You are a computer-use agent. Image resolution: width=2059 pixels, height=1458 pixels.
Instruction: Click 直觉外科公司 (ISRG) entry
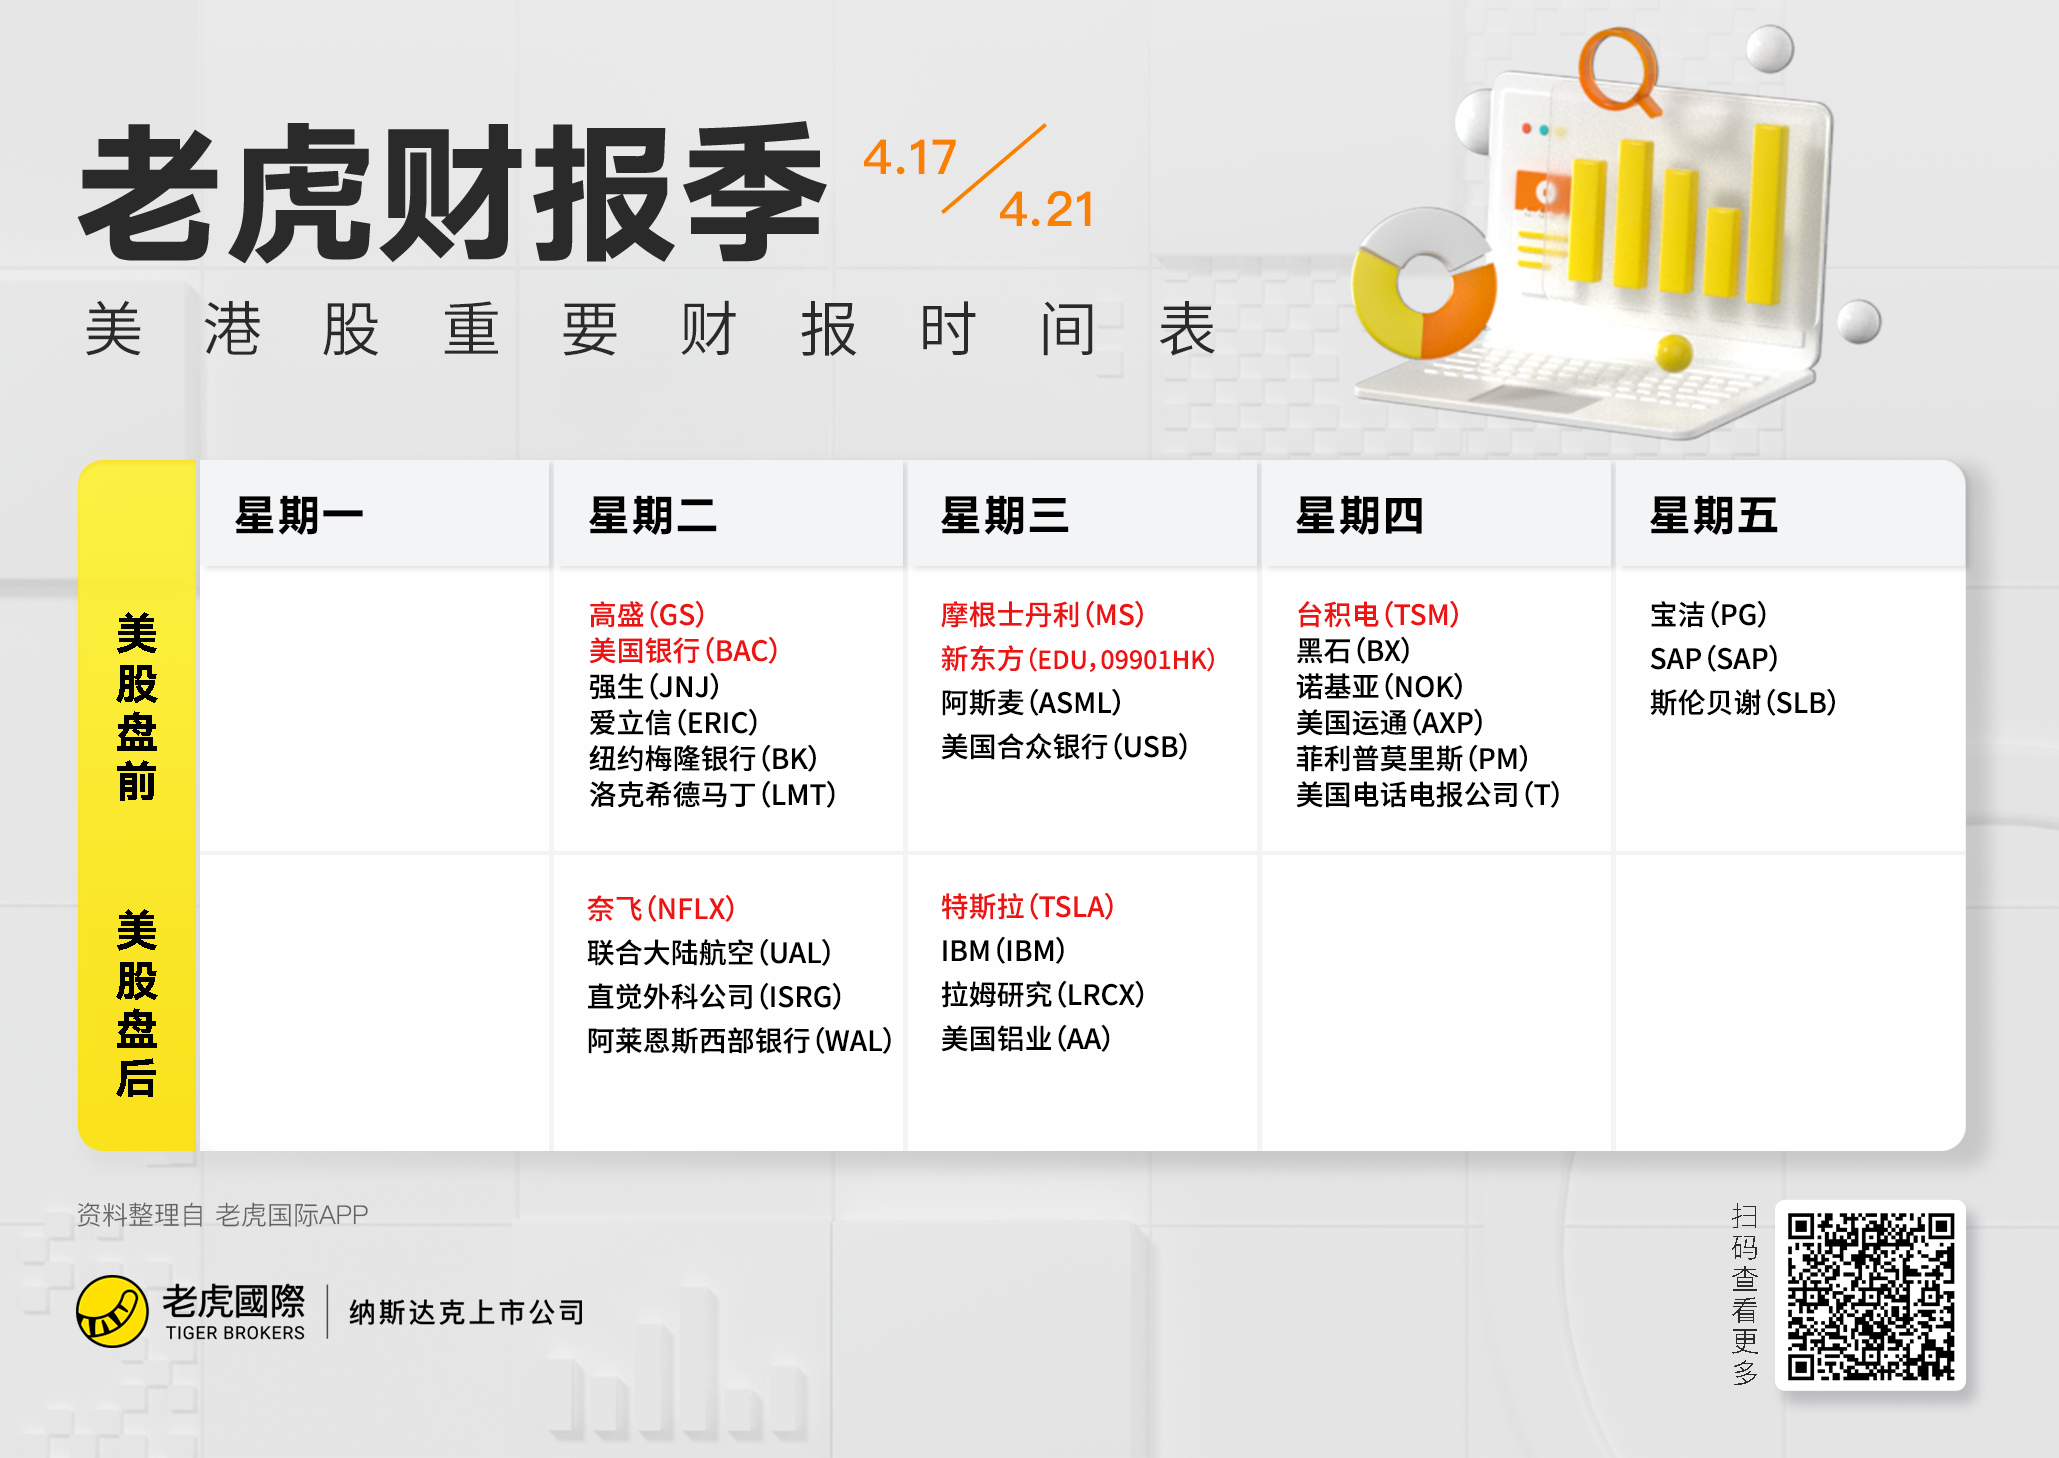715,996
